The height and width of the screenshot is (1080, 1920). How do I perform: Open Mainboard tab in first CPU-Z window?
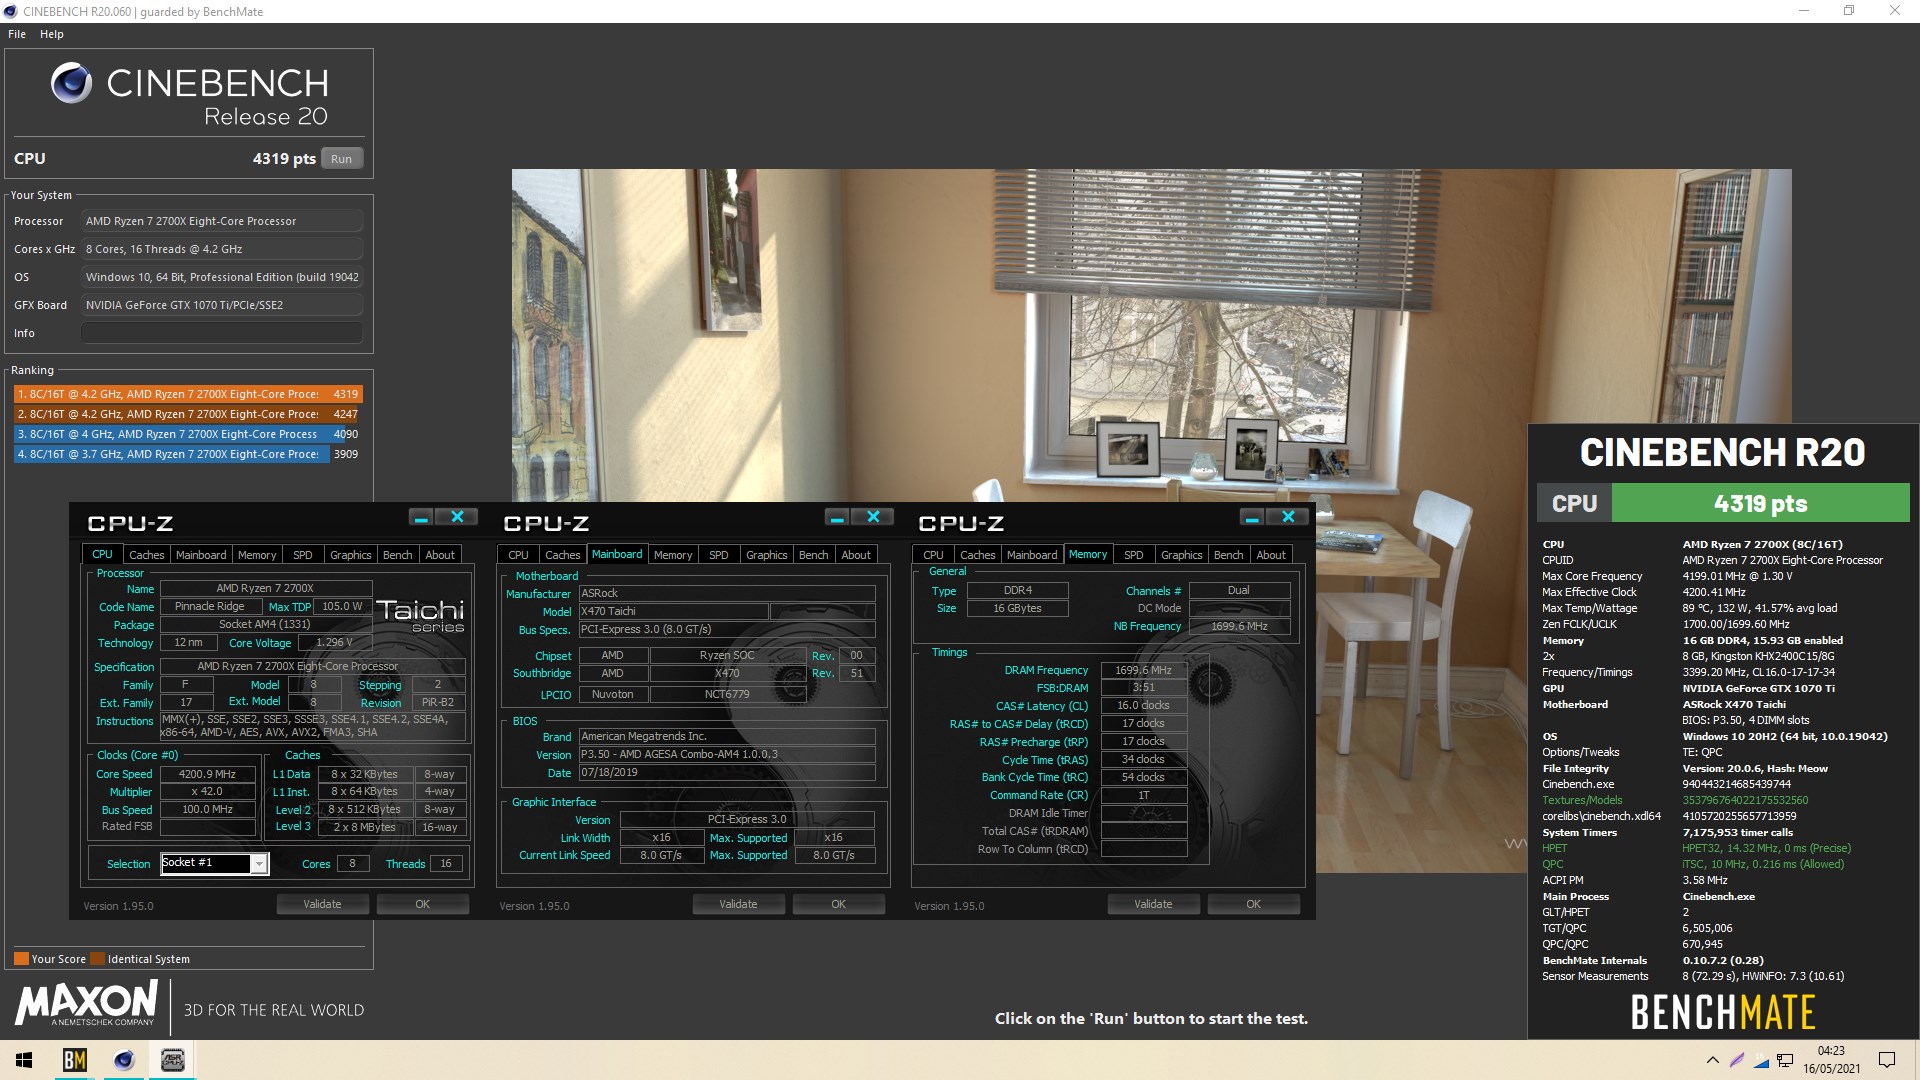click(201, 555)
